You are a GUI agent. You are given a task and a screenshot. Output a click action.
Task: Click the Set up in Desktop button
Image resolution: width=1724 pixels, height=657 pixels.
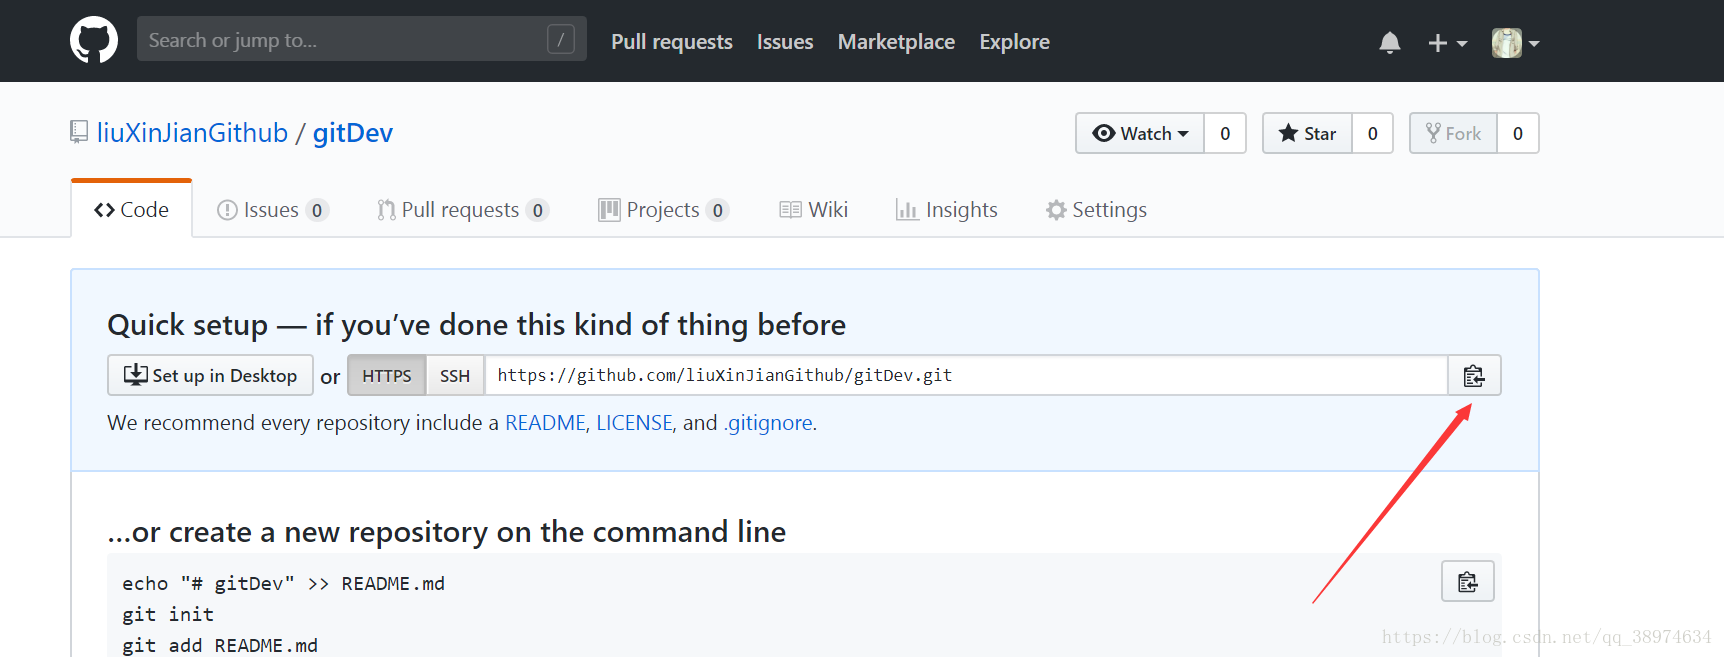(210, 376)
